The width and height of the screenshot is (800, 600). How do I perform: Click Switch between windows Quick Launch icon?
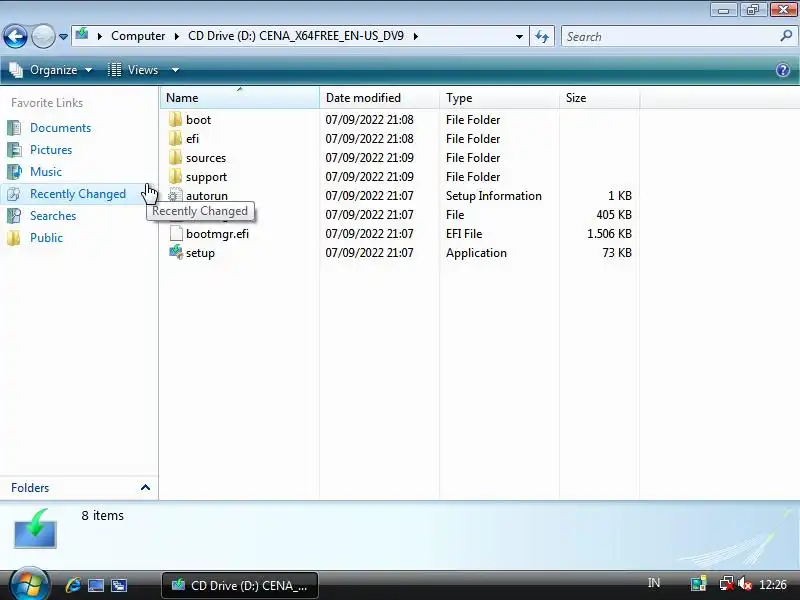(x=119, y=585)
